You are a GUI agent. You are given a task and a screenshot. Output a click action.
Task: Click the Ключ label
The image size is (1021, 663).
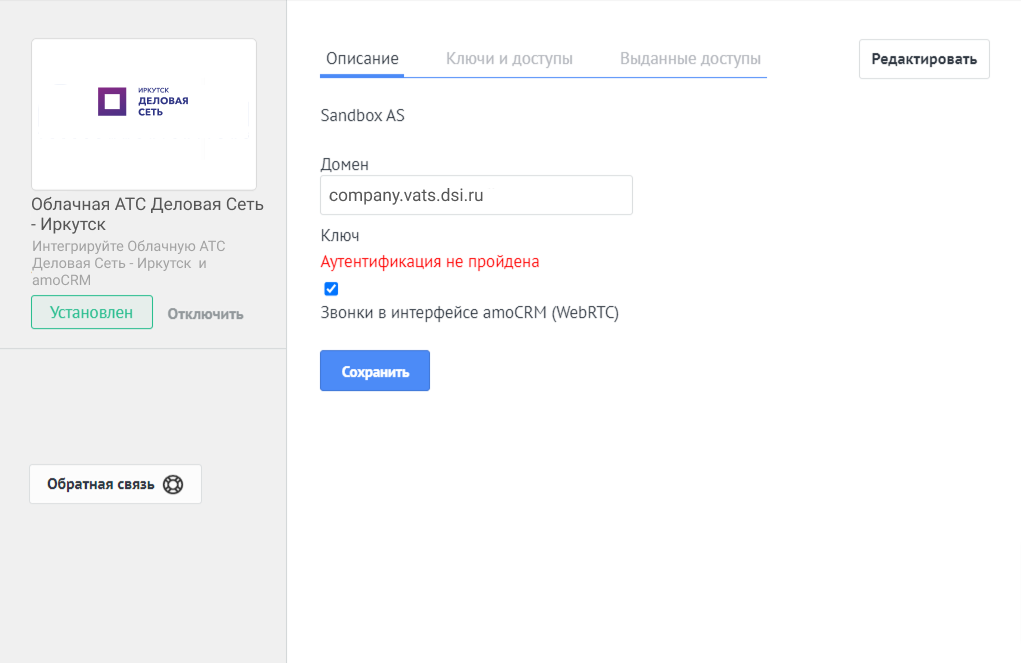pos(339,236)
